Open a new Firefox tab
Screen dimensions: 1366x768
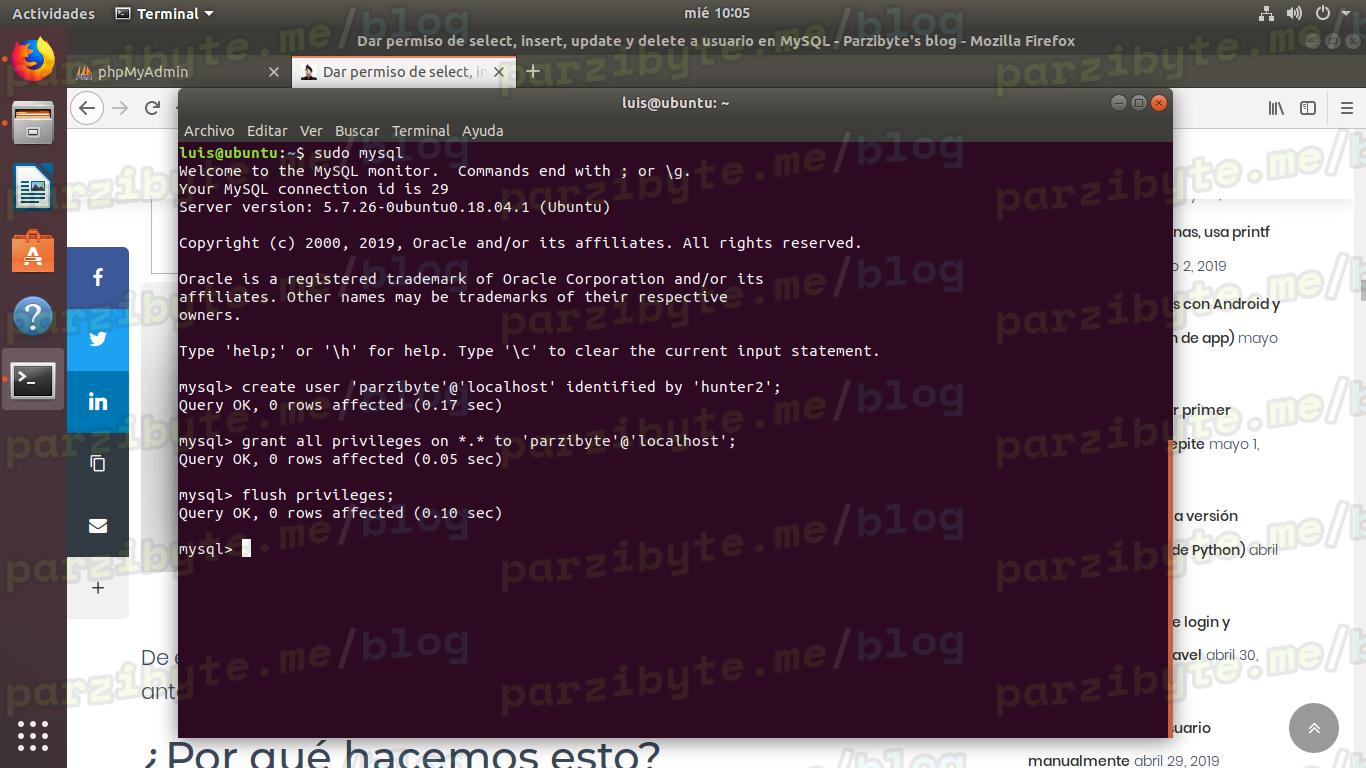[533, 71]
